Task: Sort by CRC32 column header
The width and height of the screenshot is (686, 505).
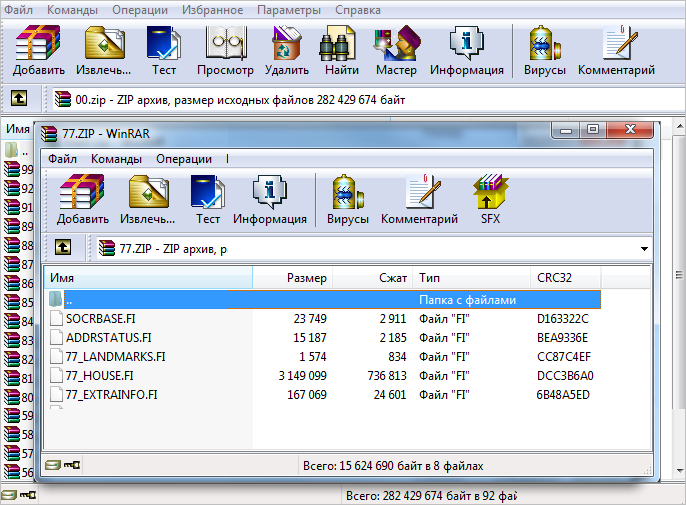Action: (x=566, y=277)
